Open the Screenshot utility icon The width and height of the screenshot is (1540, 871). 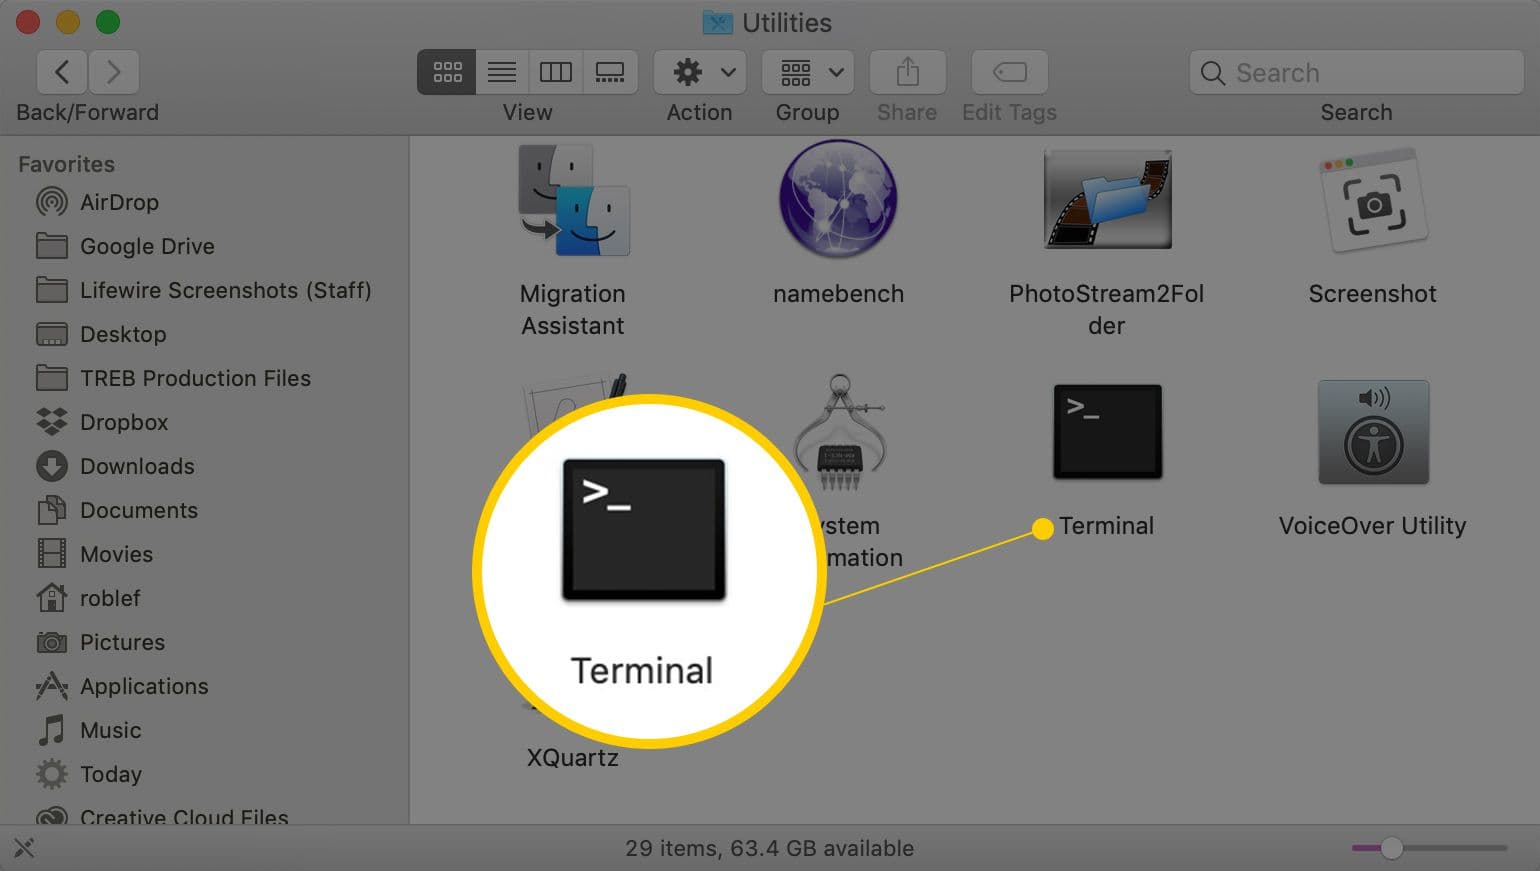coord(1373,201)
